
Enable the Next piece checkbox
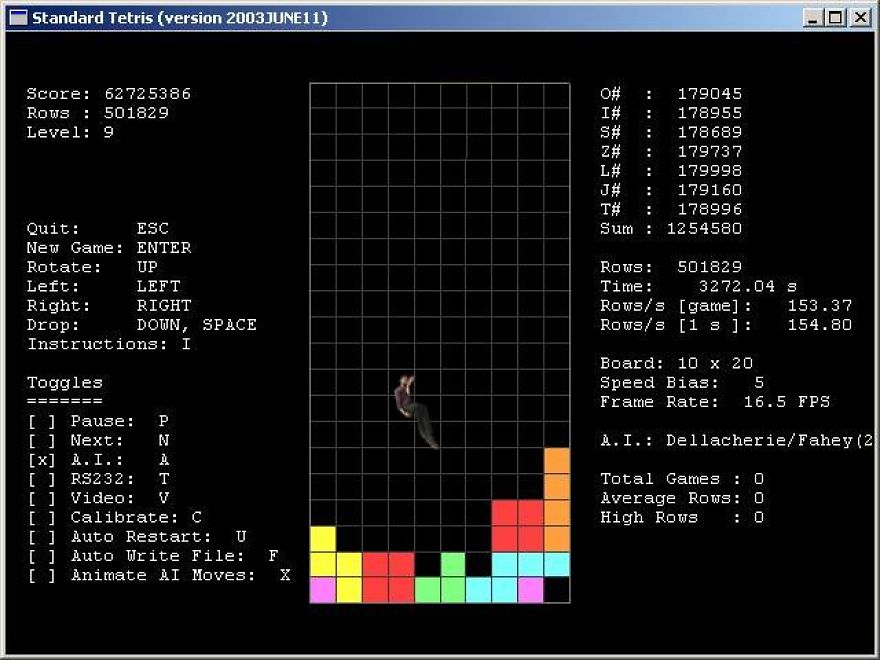coord(42,441)
